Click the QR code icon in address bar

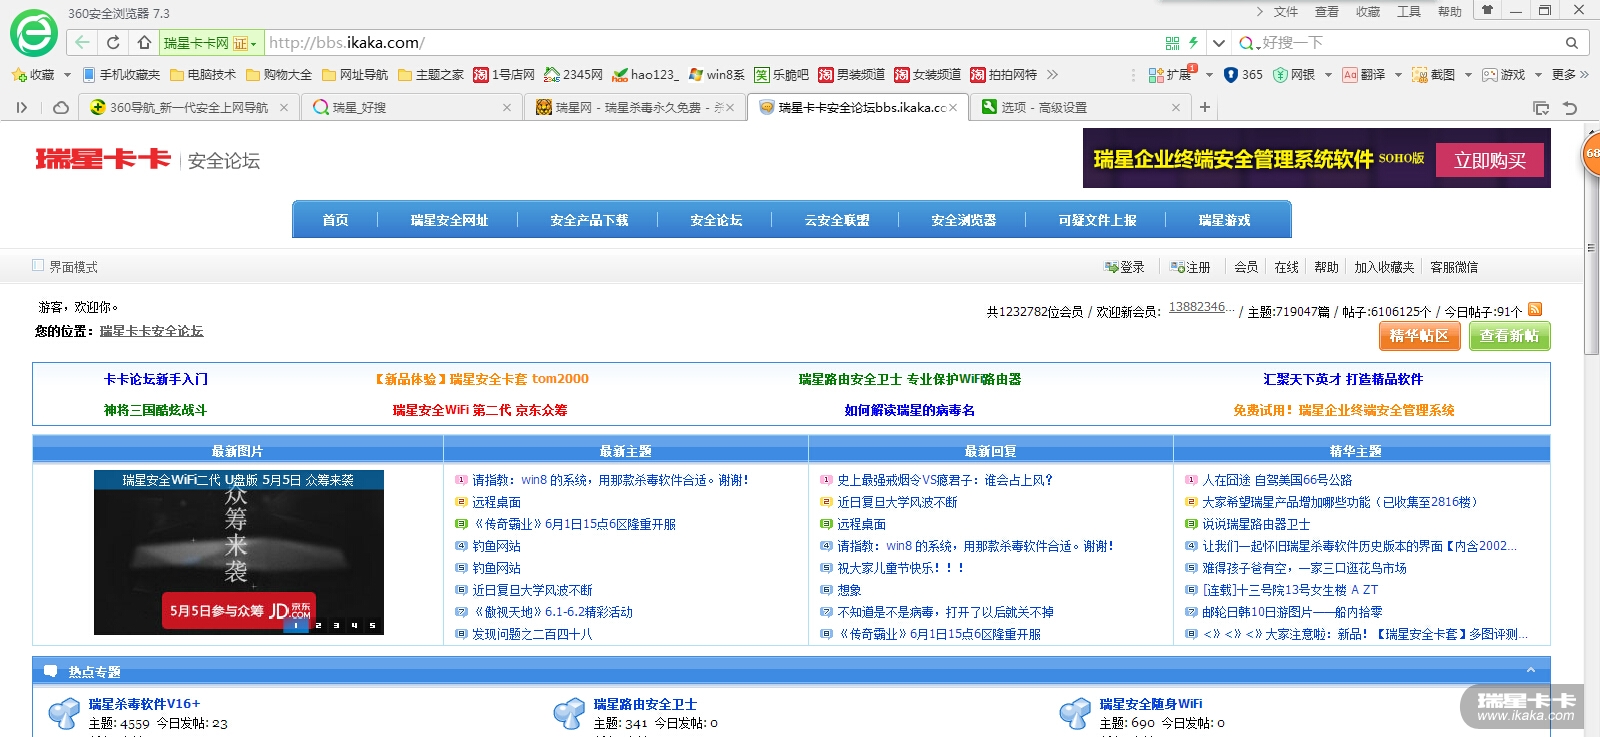(1172, 43)
